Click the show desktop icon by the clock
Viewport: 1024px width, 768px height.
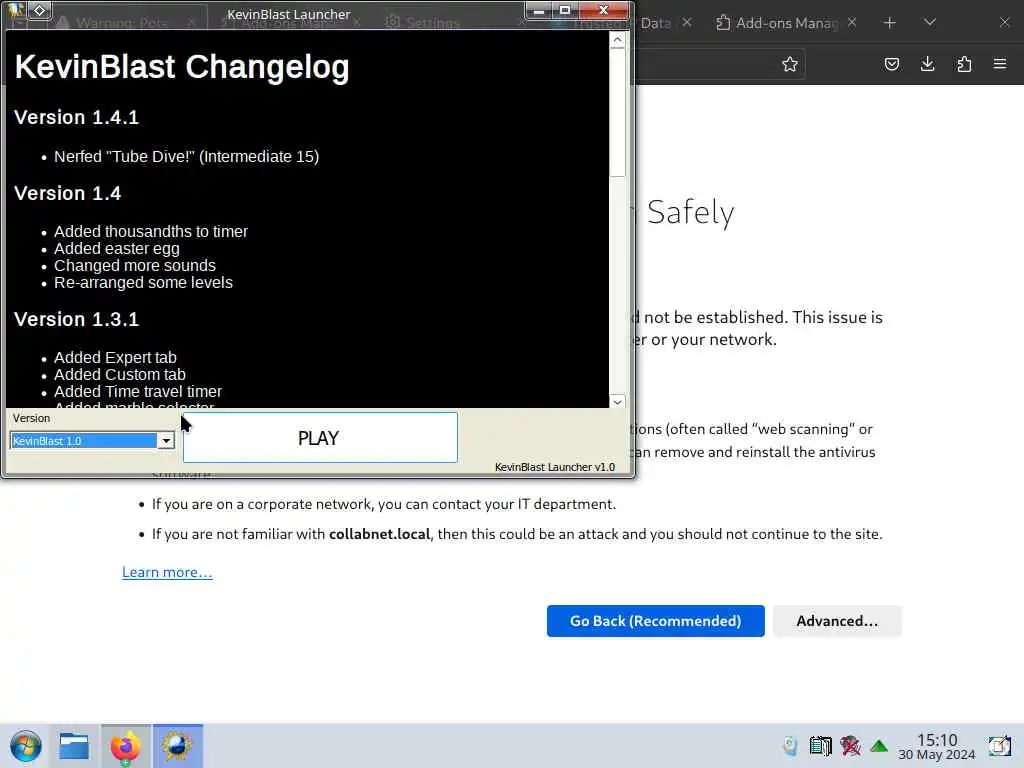(x=999, y=746)
